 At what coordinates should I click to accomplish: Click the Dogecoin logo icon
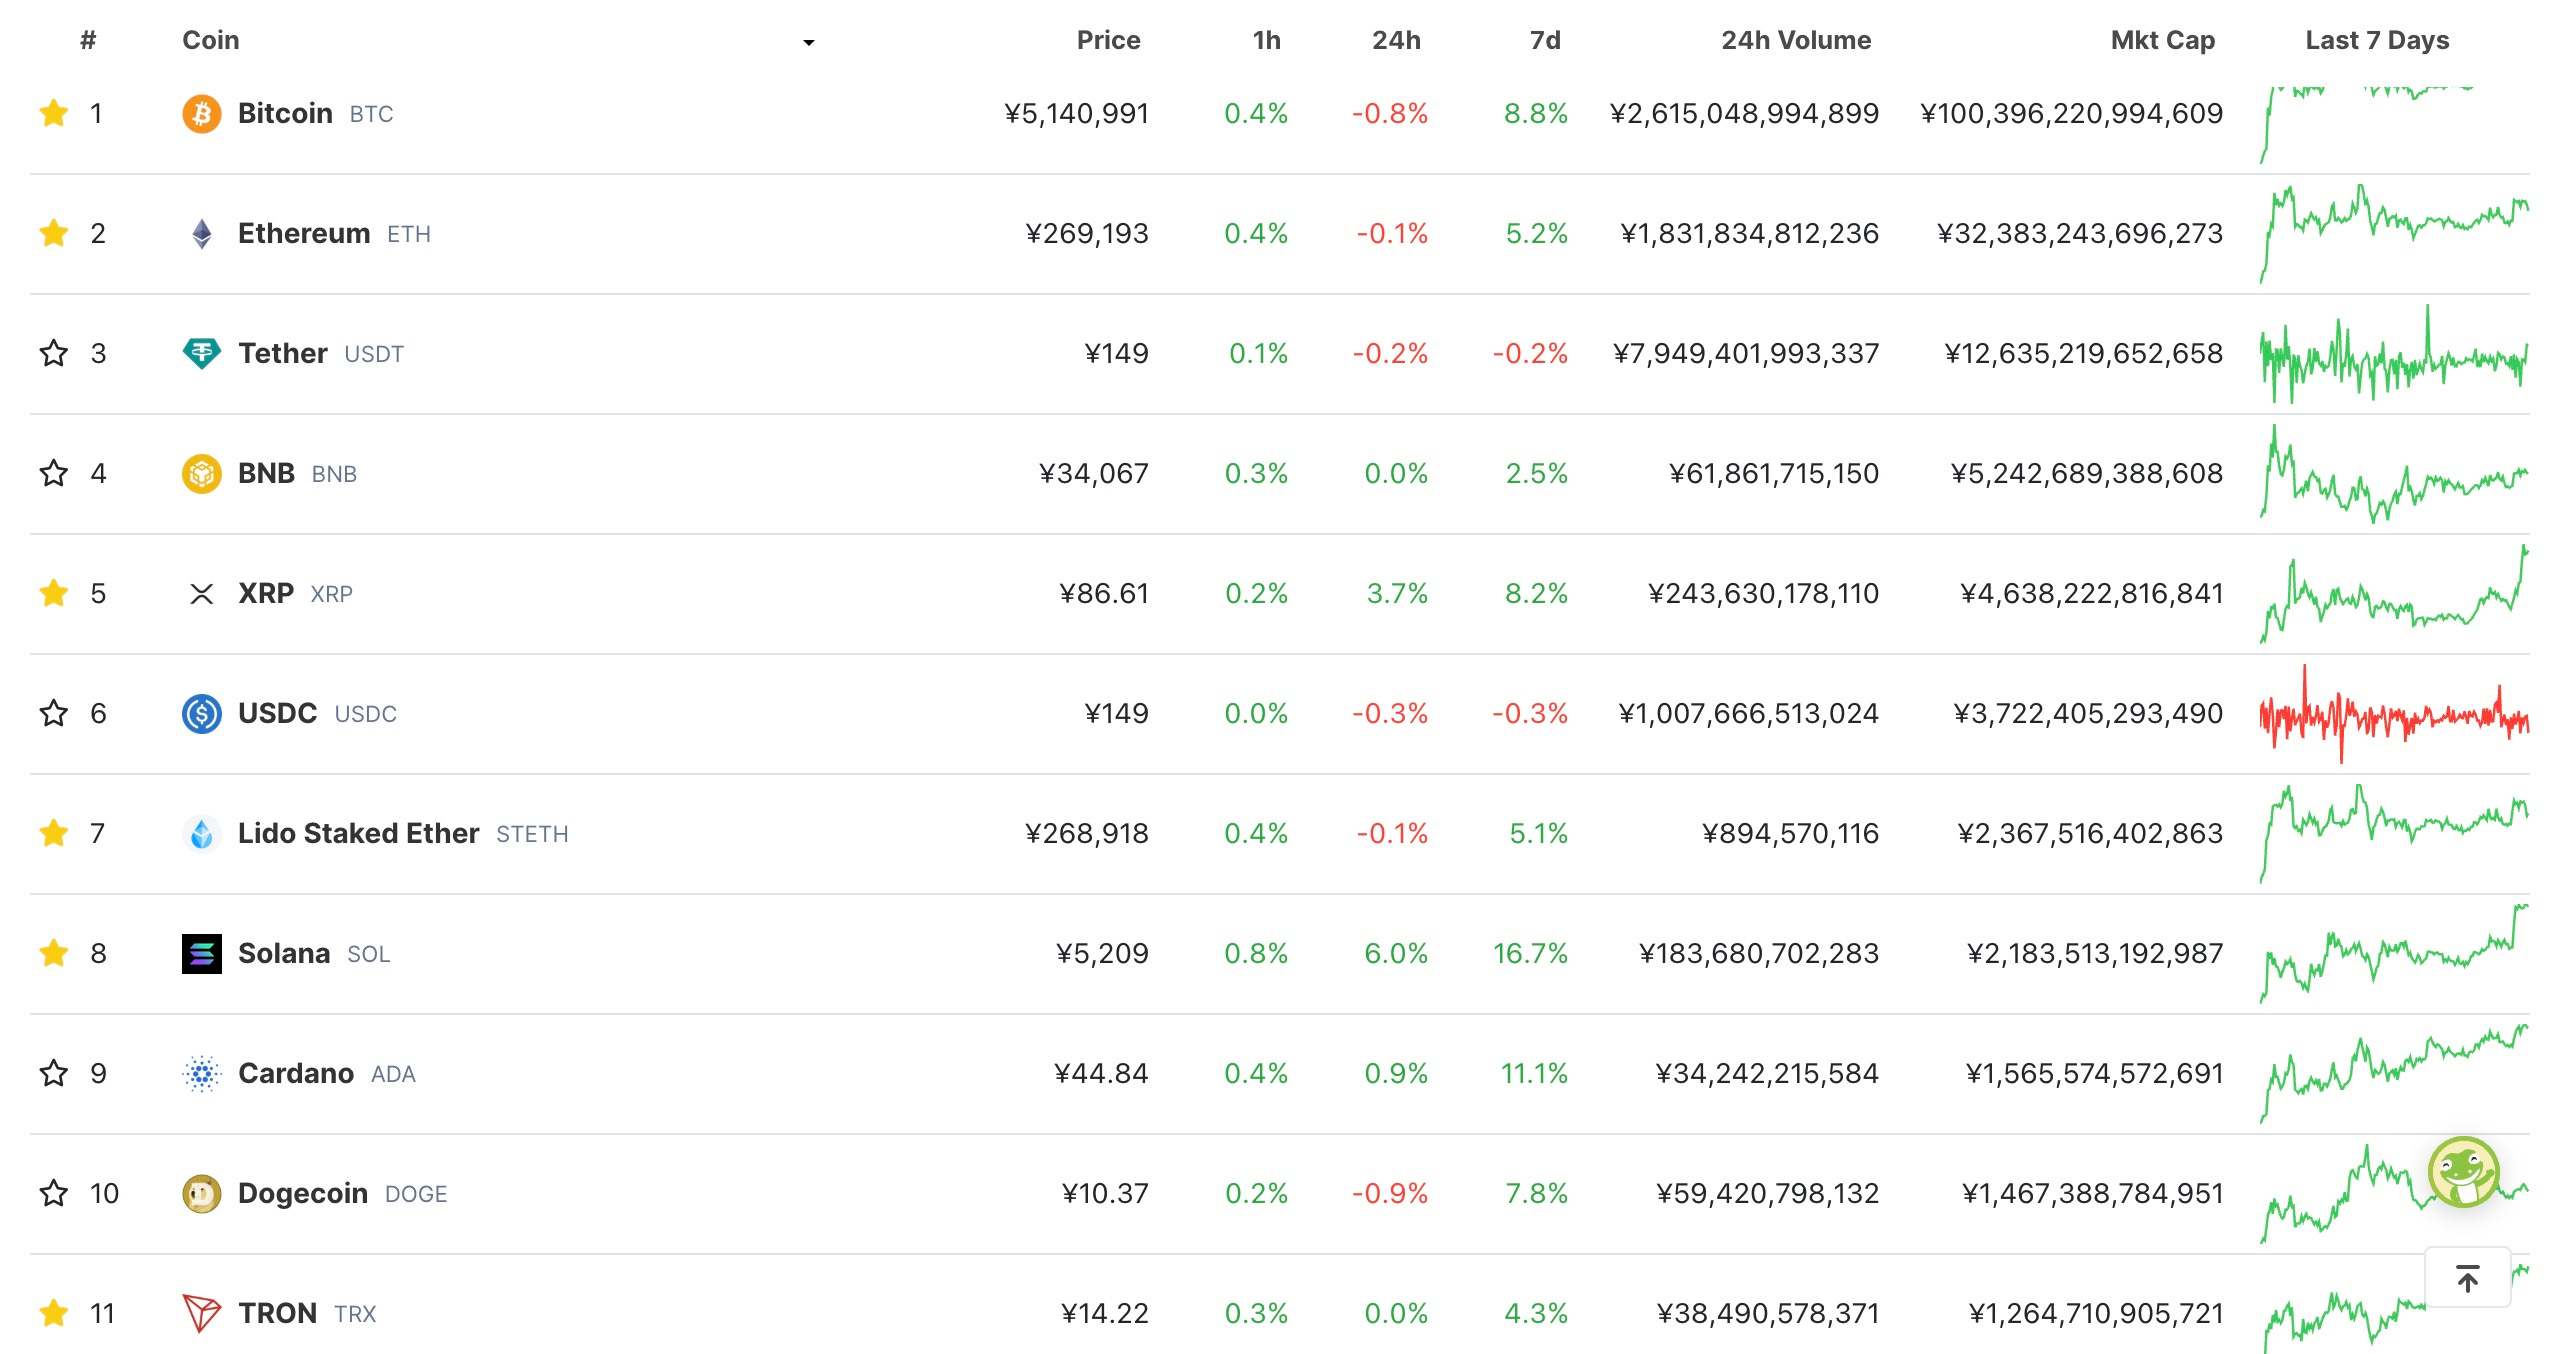(201, 1194)
